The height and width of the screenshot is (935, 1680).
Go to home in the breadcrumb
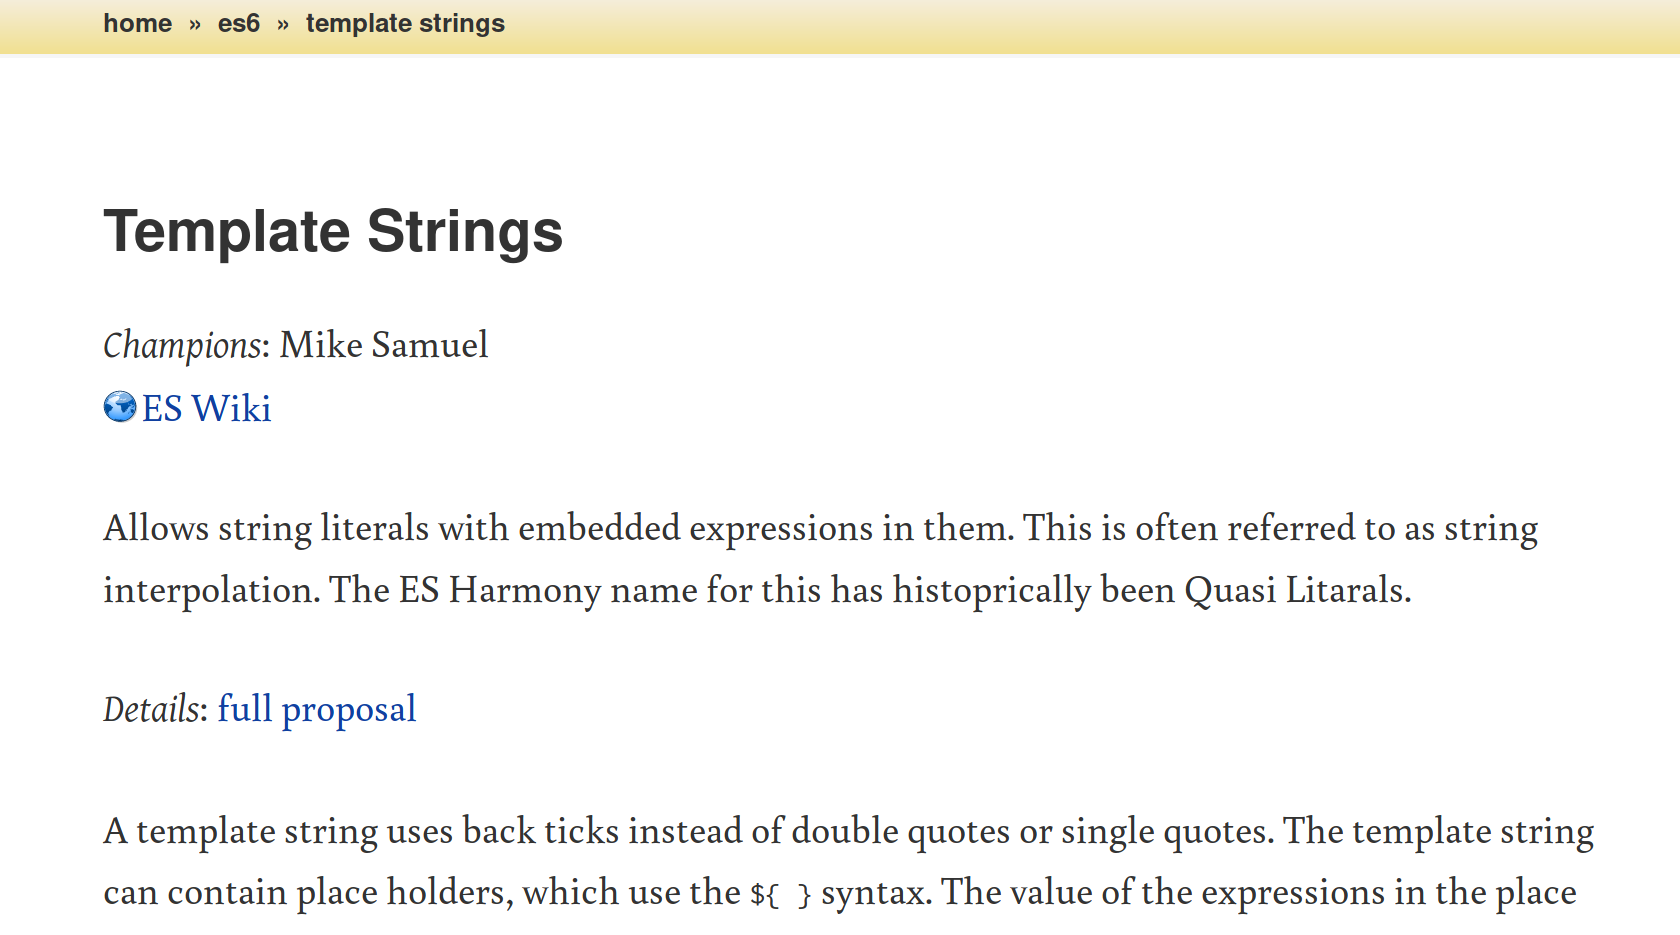point(138,23)
